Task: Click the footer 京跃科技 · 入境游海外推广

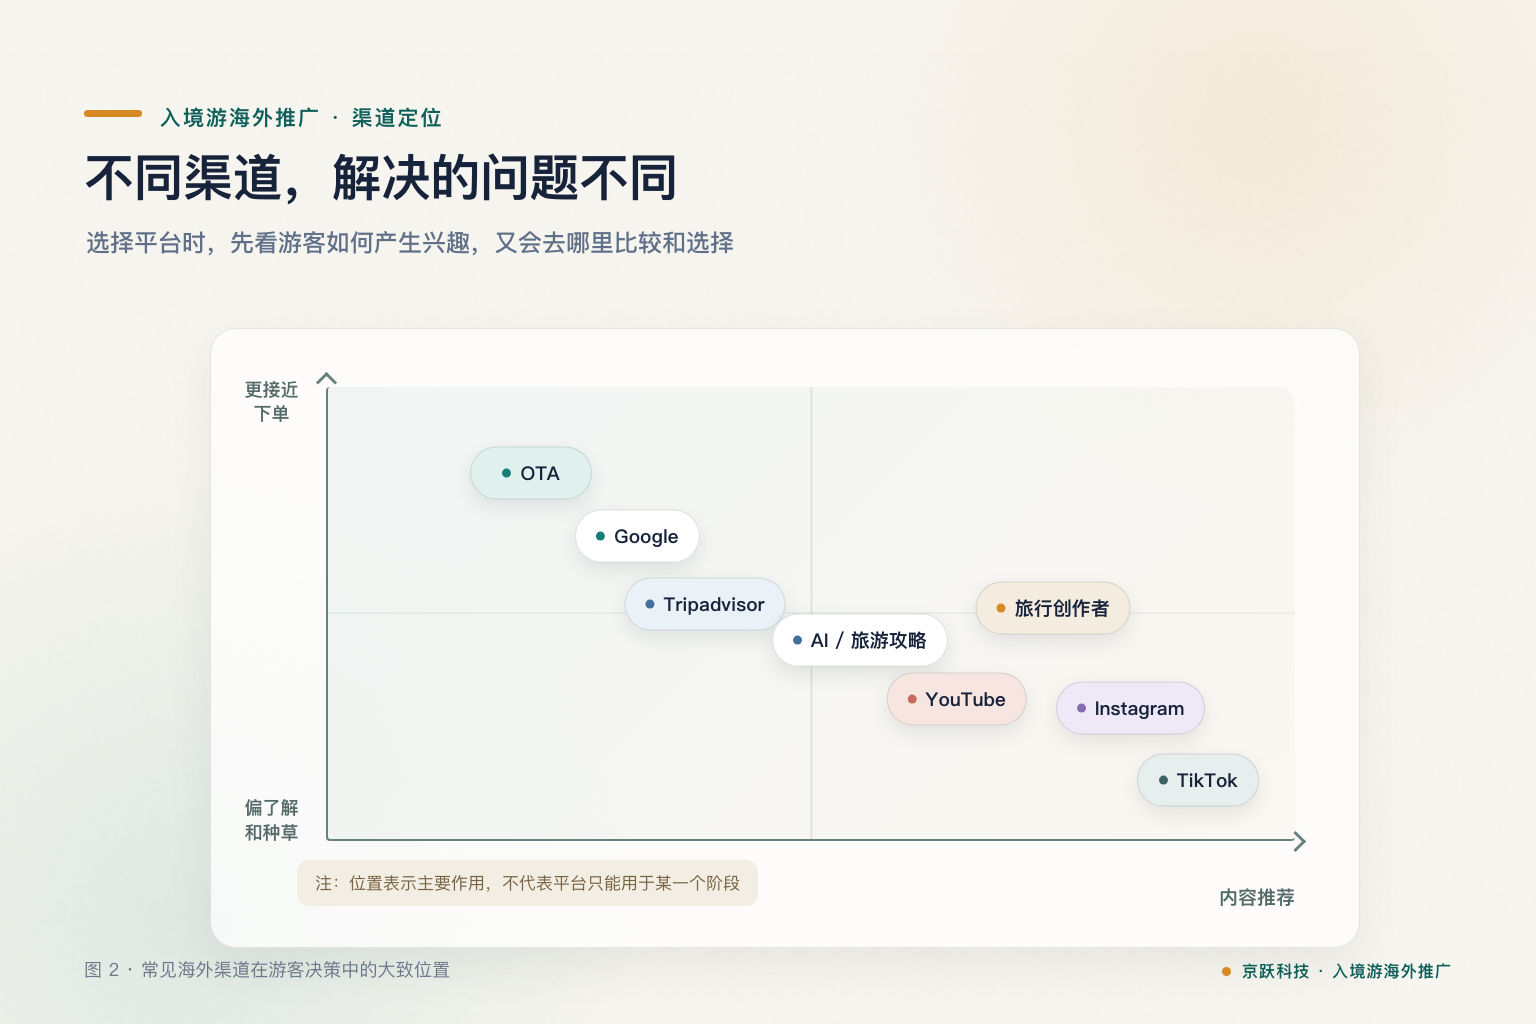Action: (x=1337, y=971)
